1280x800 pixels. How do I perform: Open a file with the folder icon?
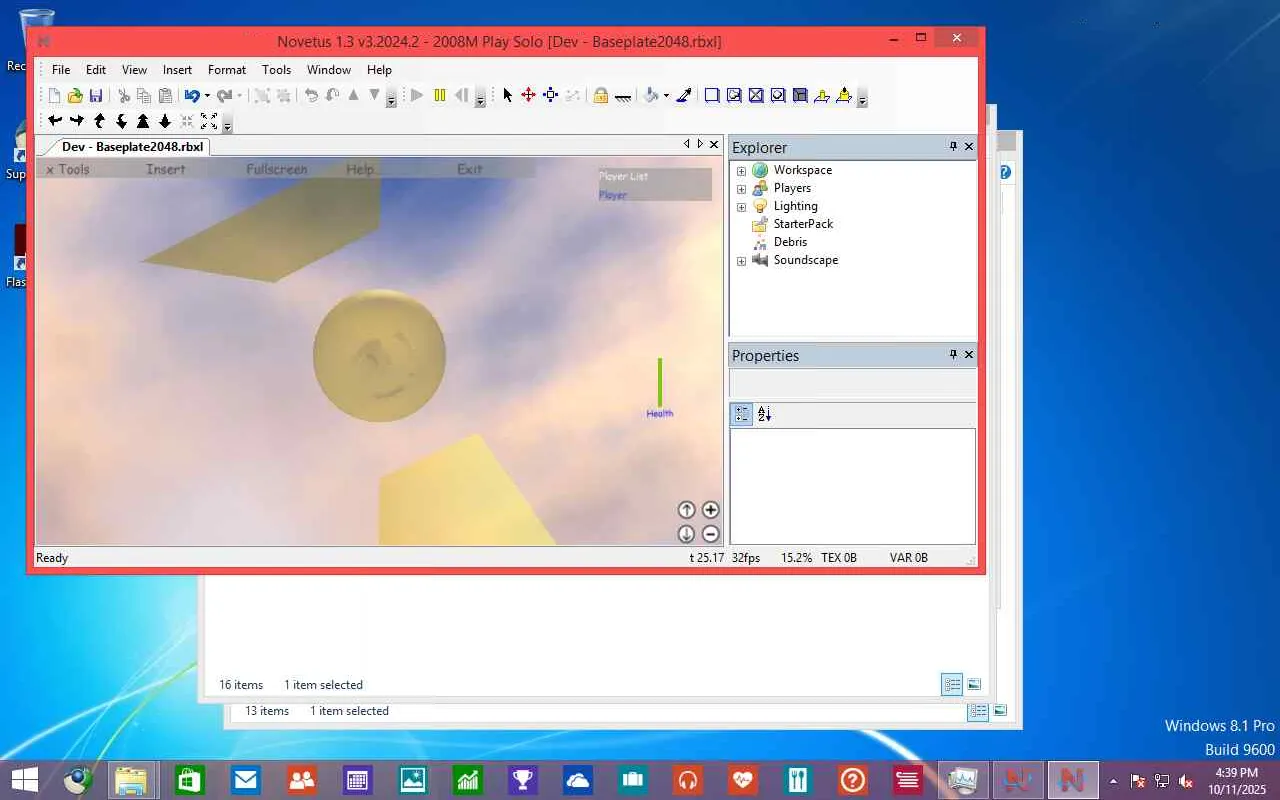[x=75, y=96]
